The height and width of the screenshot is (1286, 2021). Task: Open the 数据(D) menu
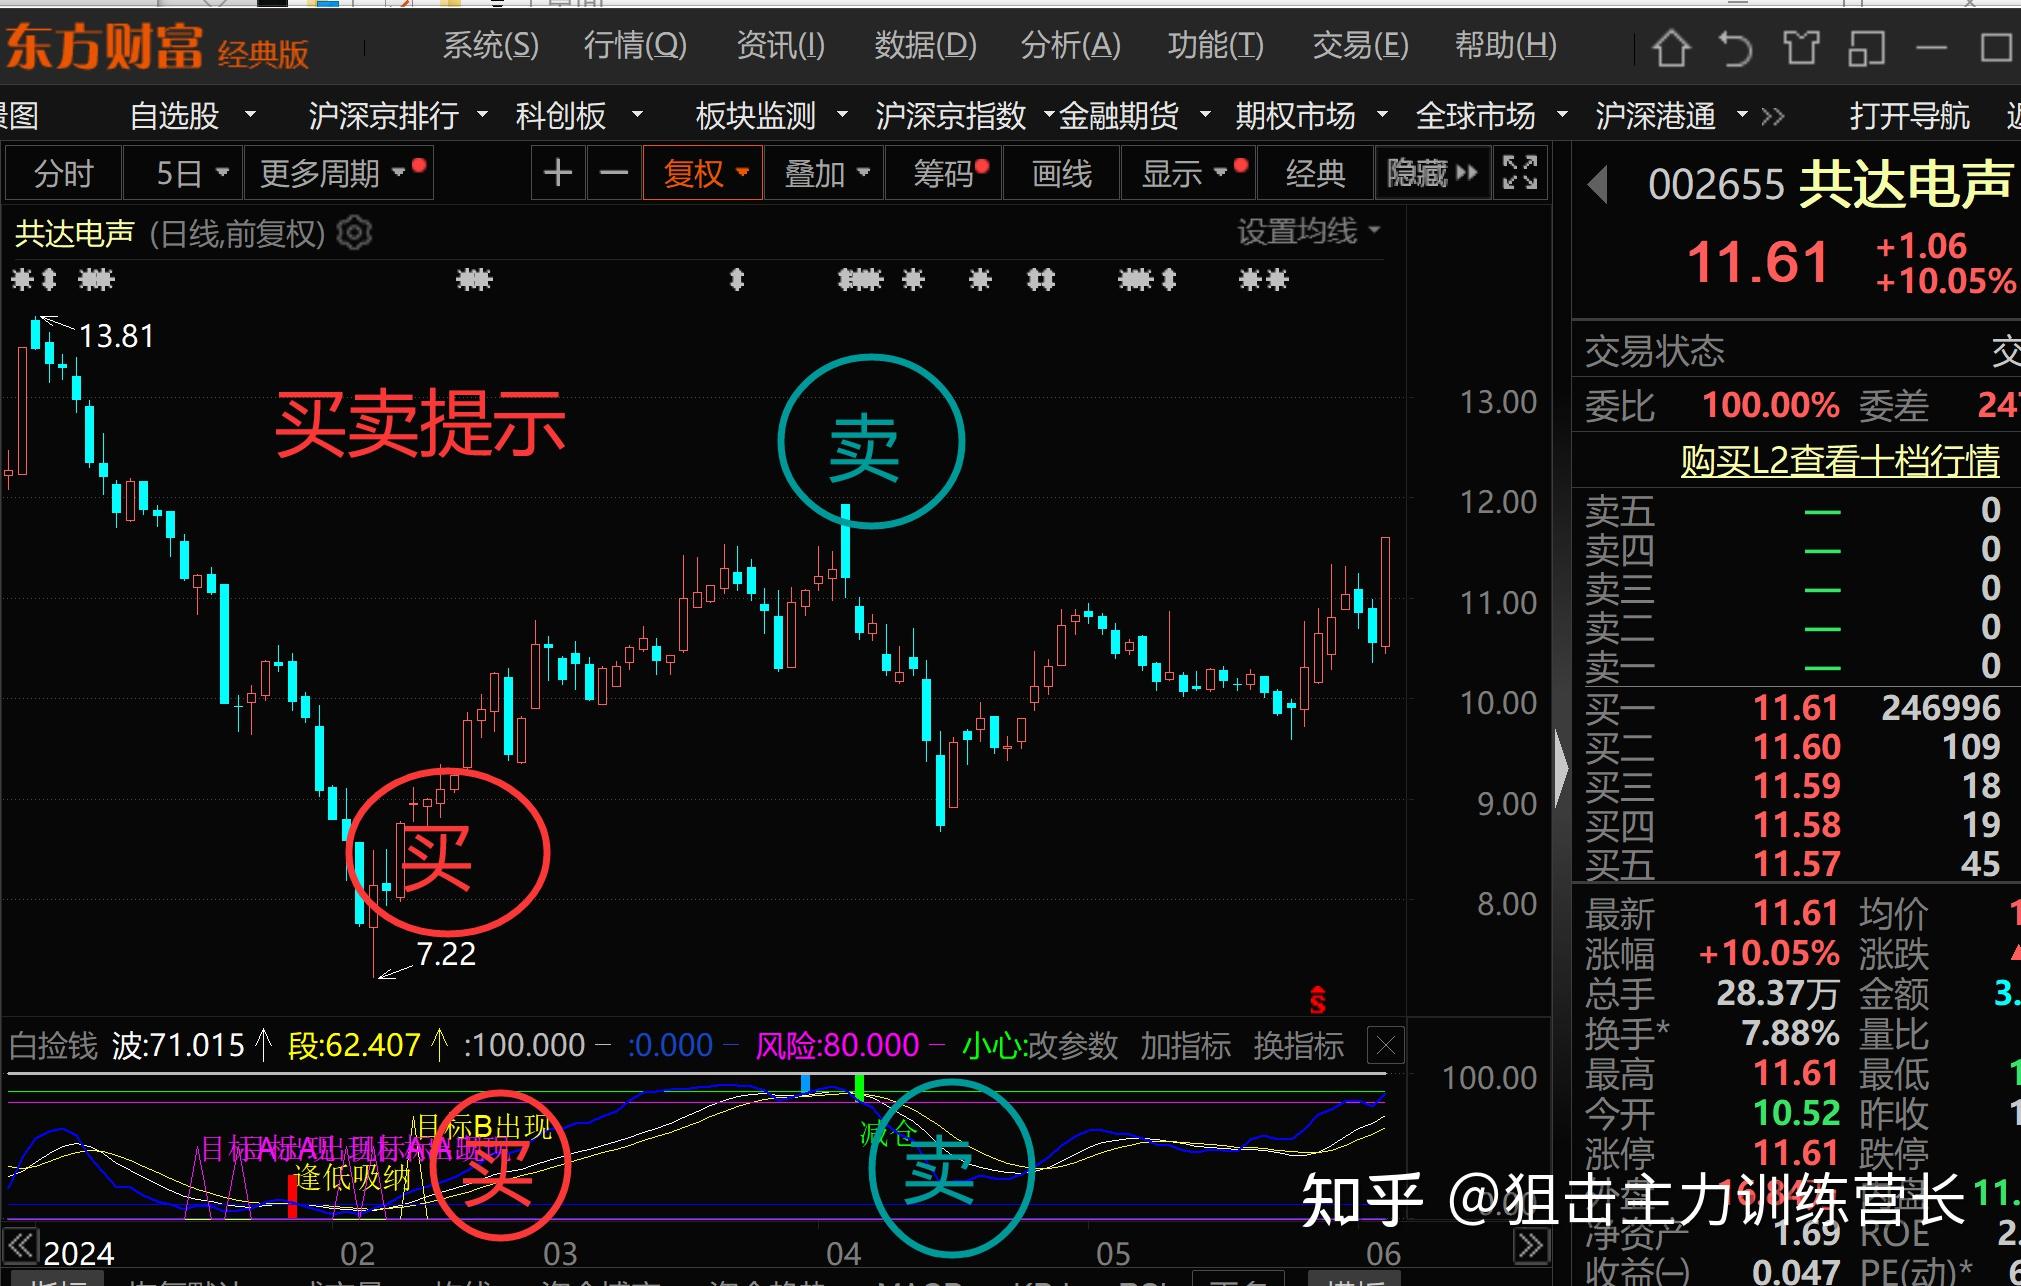925,45
